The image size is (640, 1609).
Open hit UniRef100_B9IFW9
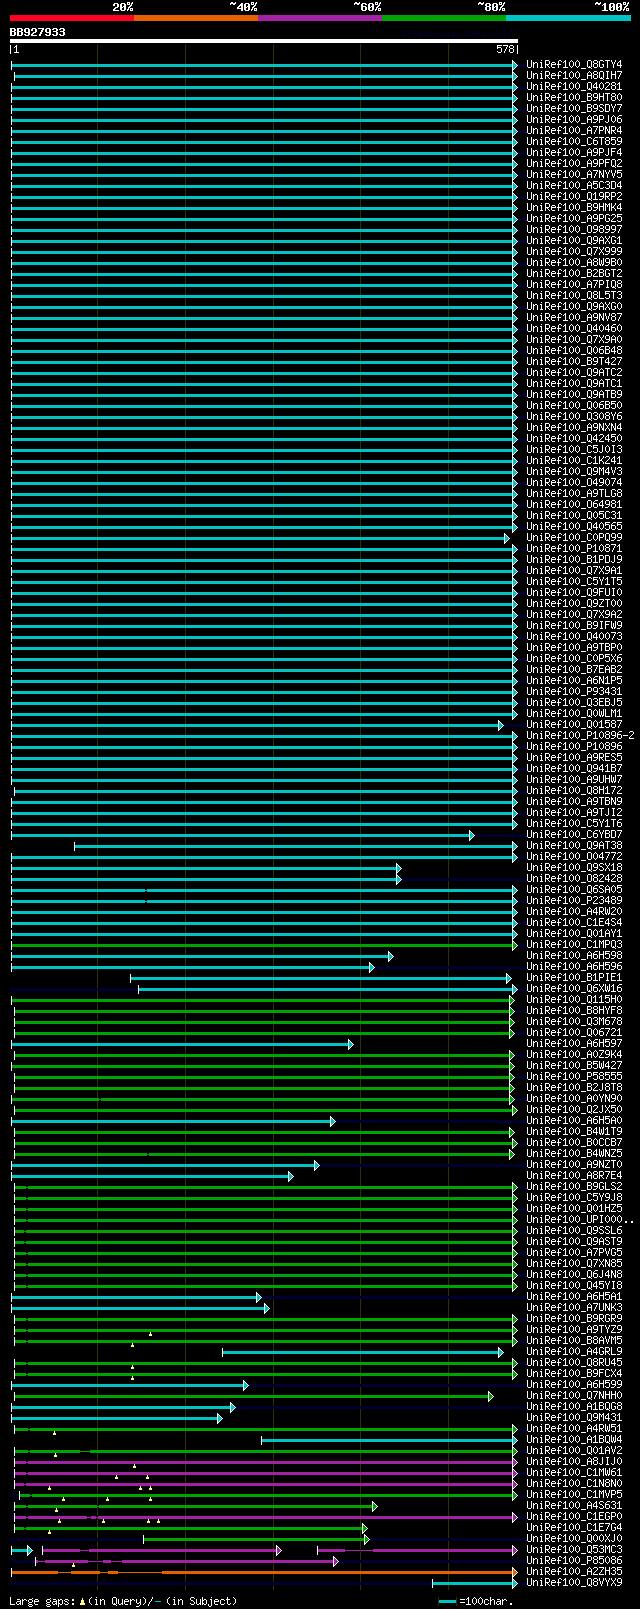click(x=574, y=626)
